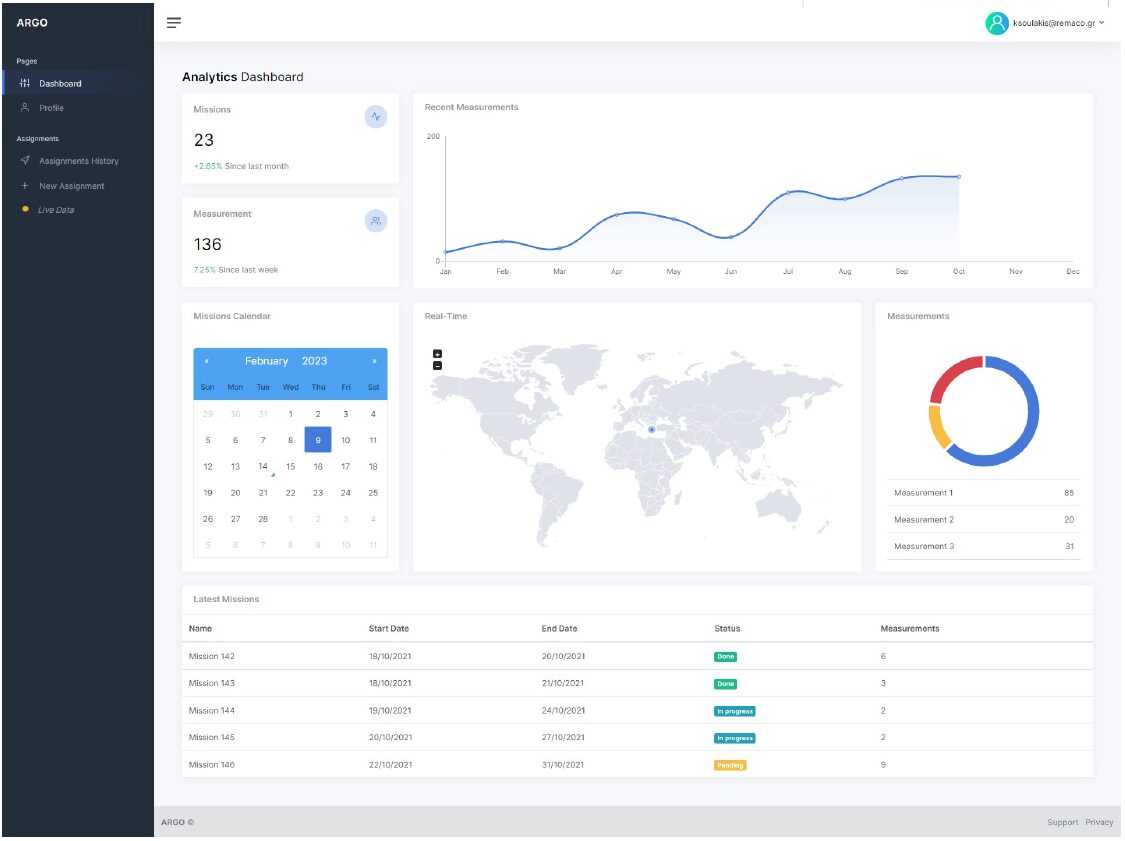Open the ksoulakis@remaco.gr account dropdown

coord(1059,23)
